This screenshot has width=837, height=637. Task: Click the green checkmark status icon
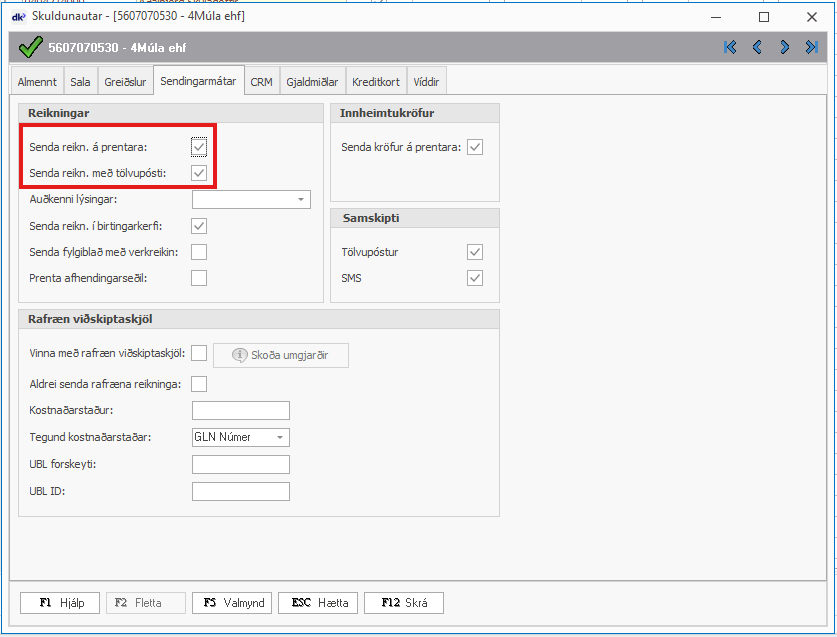pyautogui.click(x=31, y=47)
